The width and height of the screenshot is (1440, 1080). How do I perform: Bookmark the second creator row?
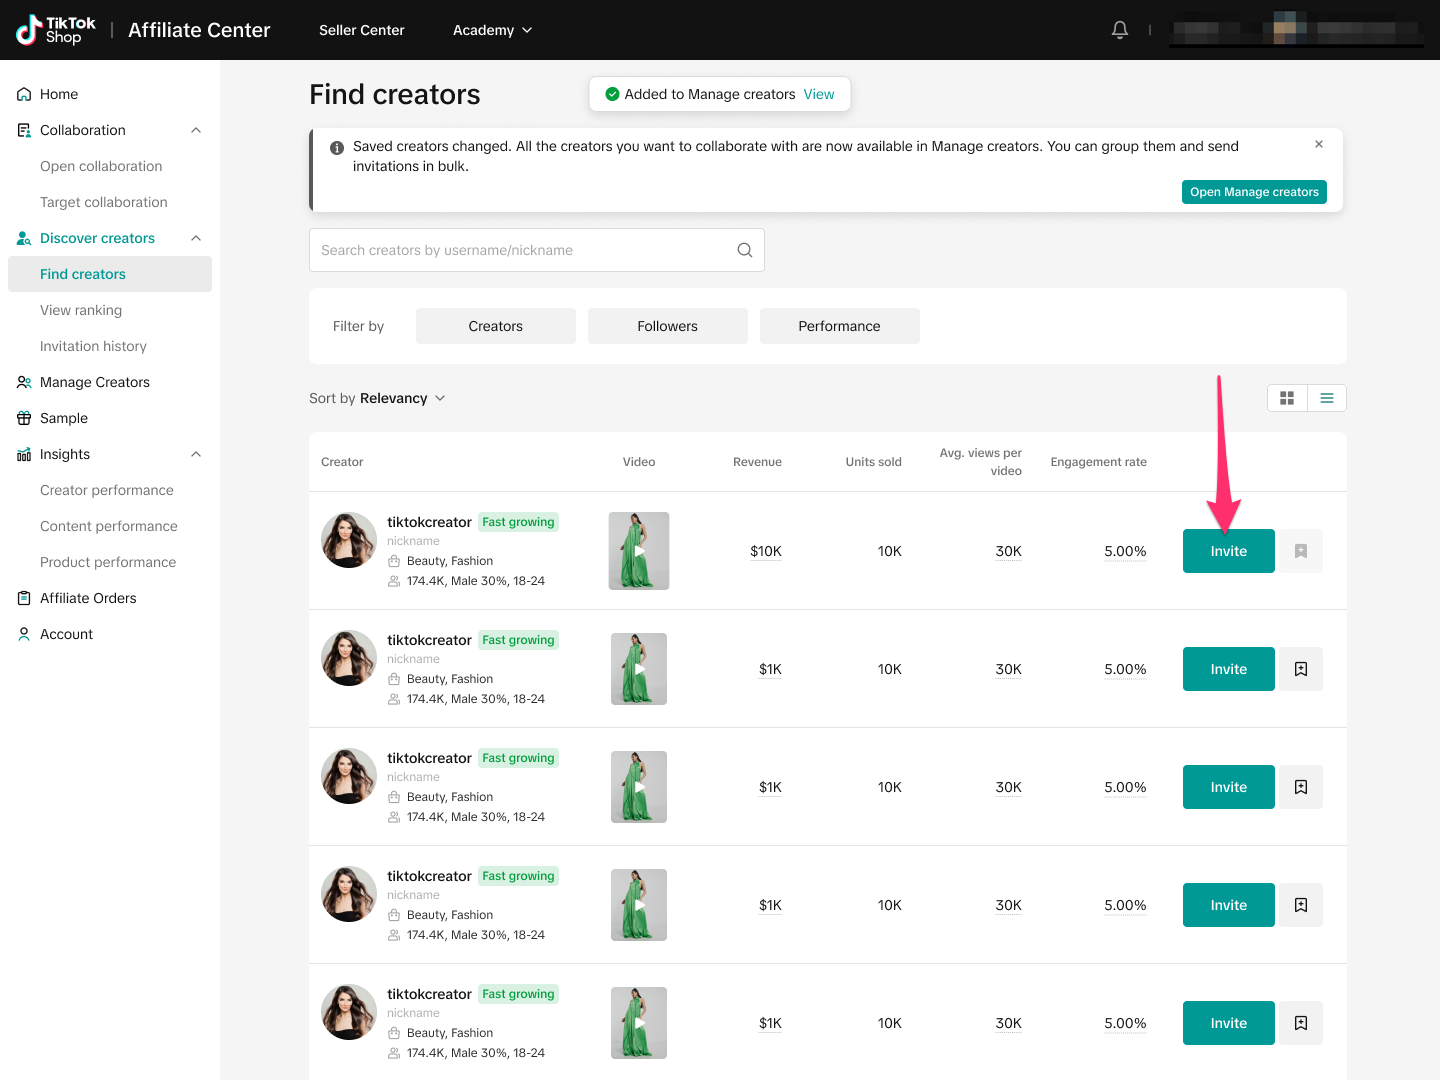1301,669
